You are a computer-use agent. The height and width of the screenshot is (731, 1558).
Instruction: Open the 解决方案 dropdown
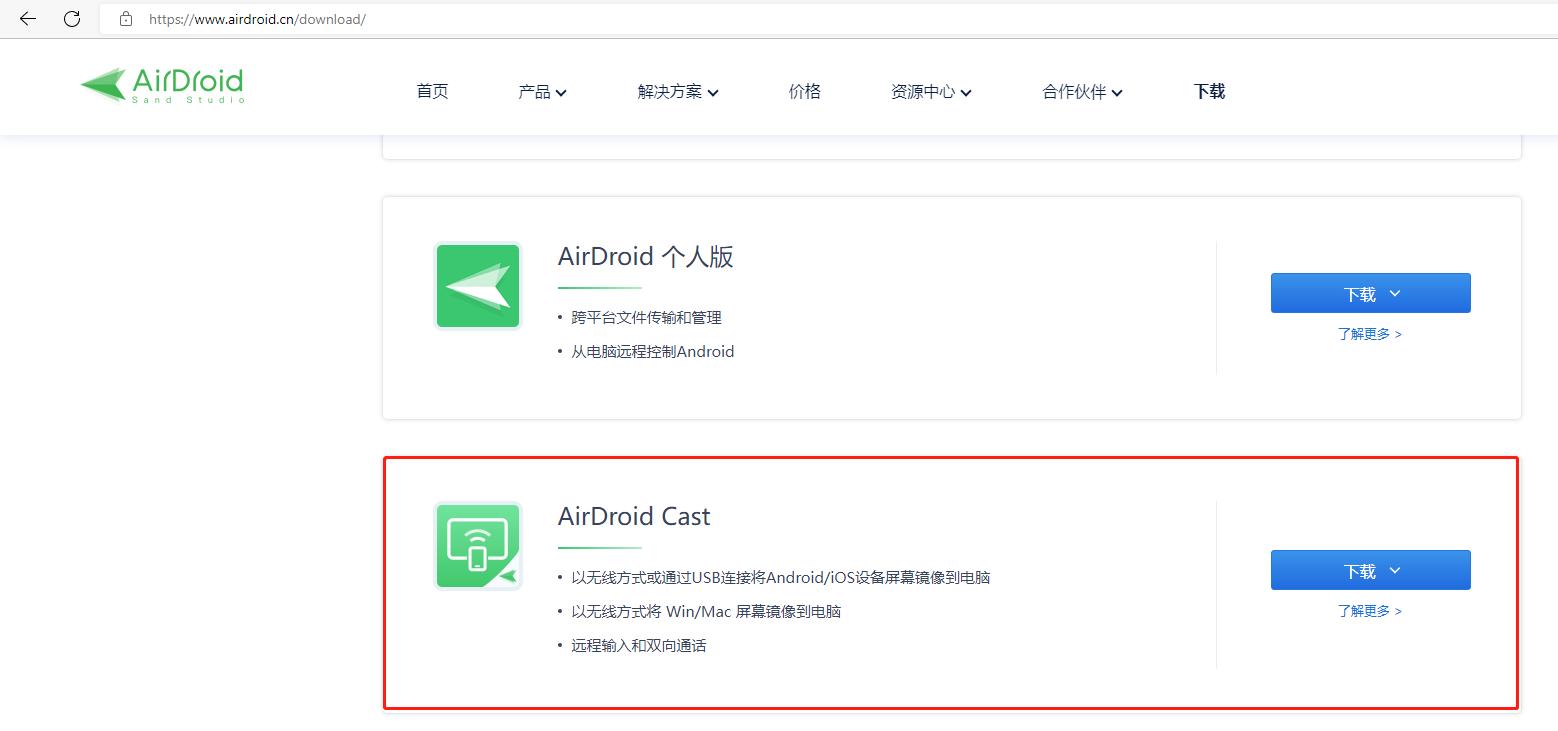pos(677,91)
